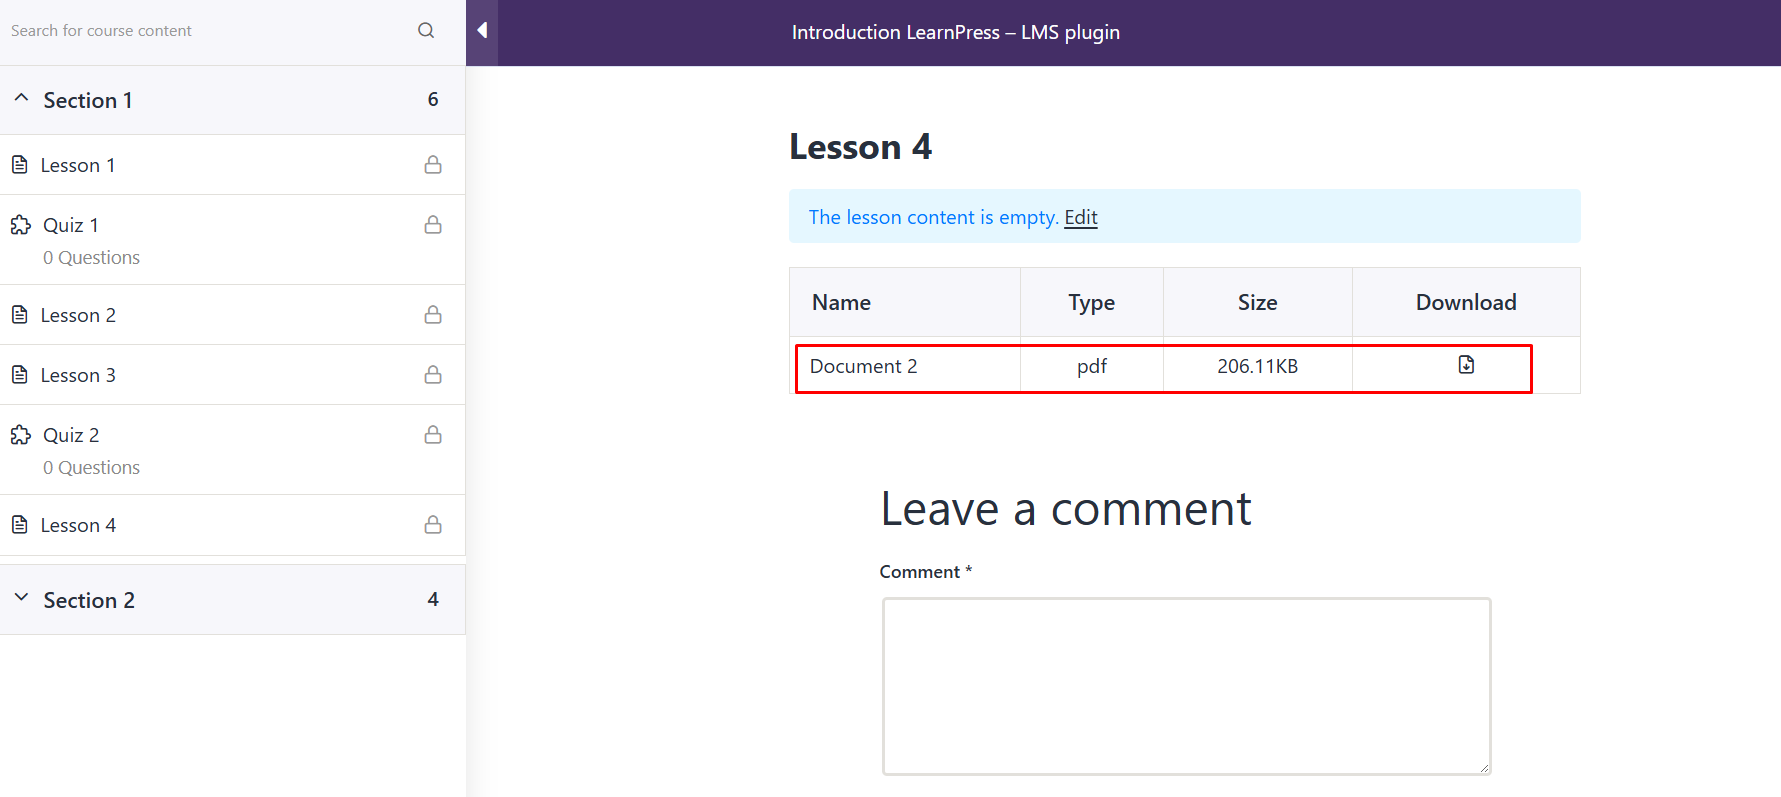This screenshot has height=797, width=1781.
Task: Collapse Section 1 using its chevron
Action: pyautogui.click(x=21, y=99)
